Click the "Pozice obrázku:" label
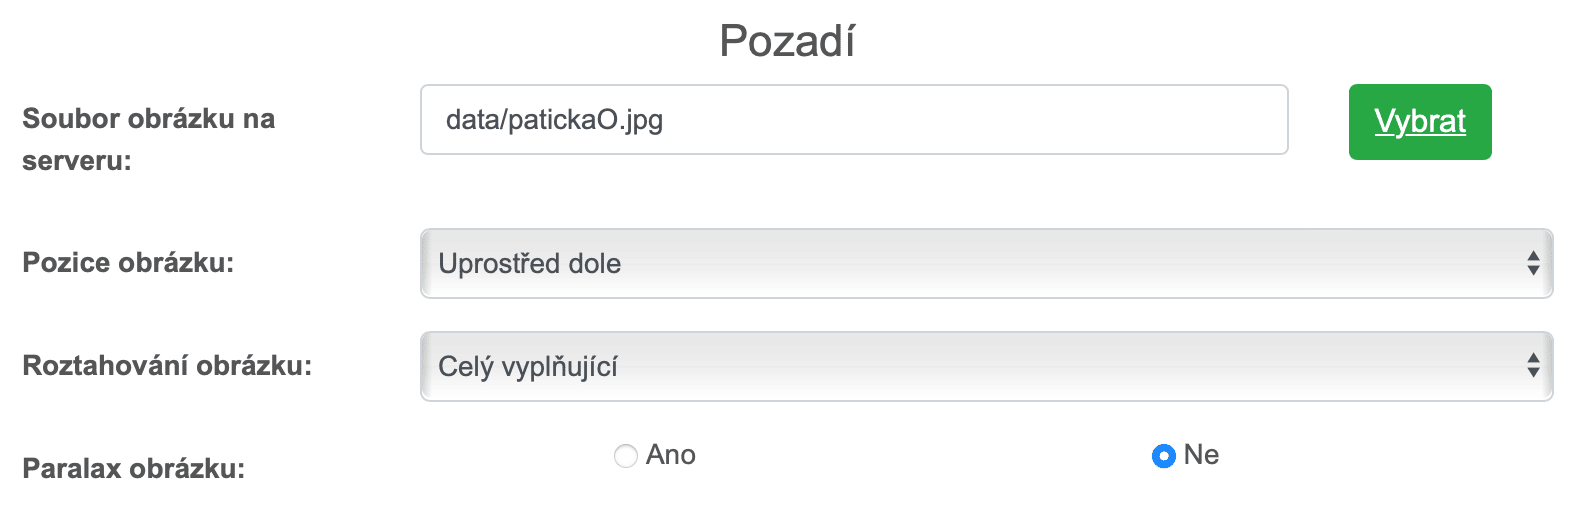The height and width of the screenshot is (514, 1574). tap(128, 263)
